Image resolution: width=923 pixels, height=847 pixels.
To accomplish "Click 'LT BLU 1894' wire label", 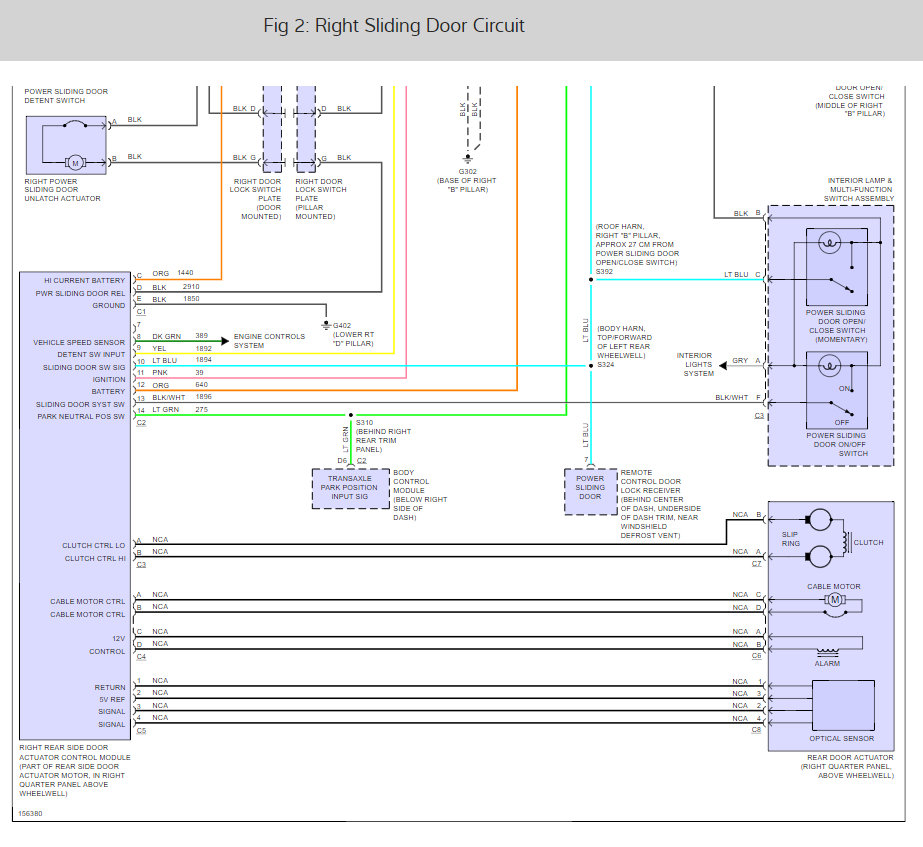I will (182, 360).
